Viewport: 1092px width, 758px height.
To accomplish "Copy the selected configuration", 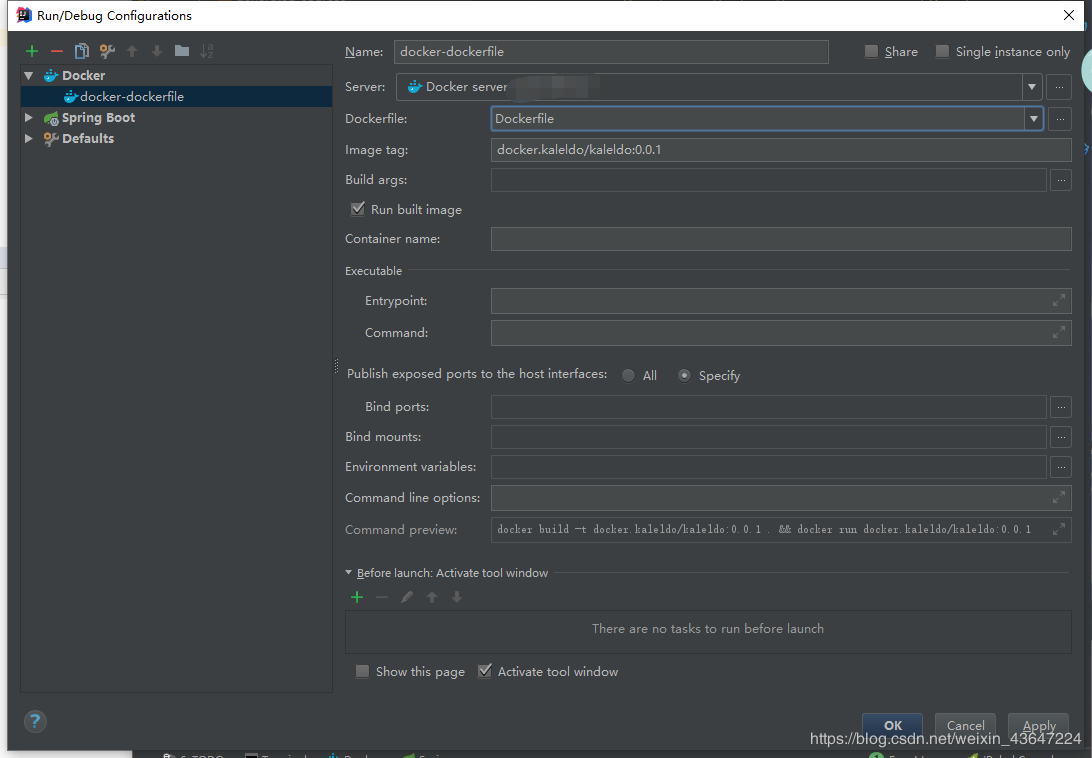I will 82,51.
